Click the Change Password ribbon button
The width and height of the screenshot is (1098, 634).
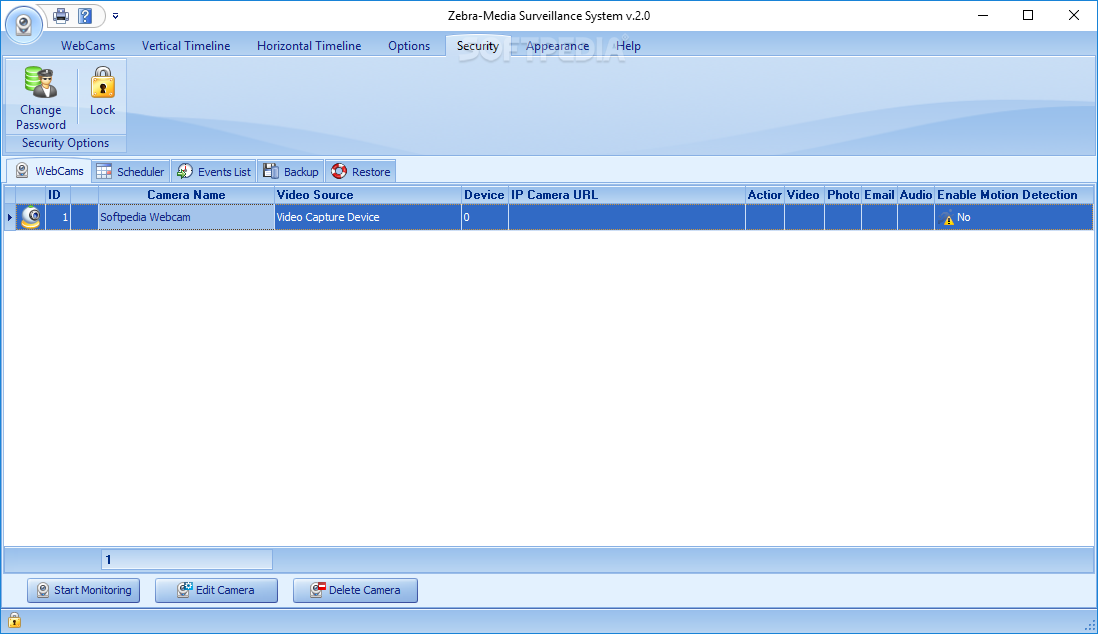pyautogui.click(x=41, y=97)
